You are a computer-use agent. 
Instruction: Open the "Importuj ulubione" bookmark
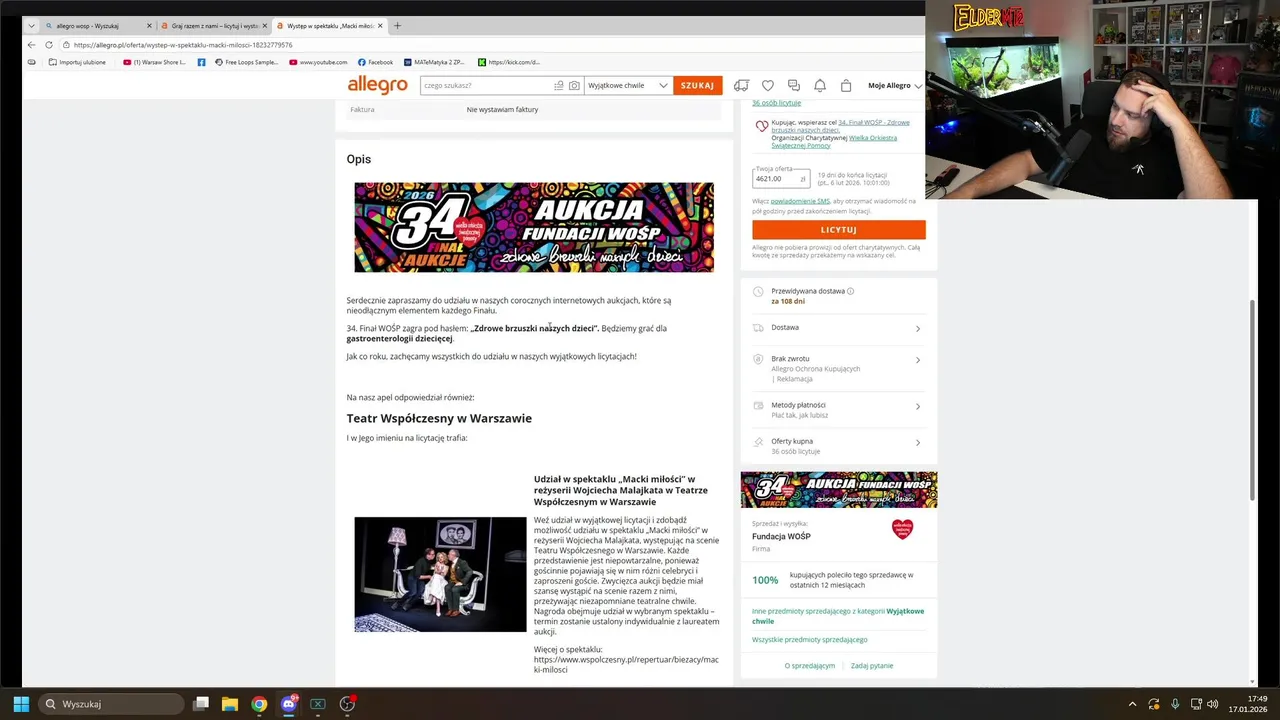(77, 62)
